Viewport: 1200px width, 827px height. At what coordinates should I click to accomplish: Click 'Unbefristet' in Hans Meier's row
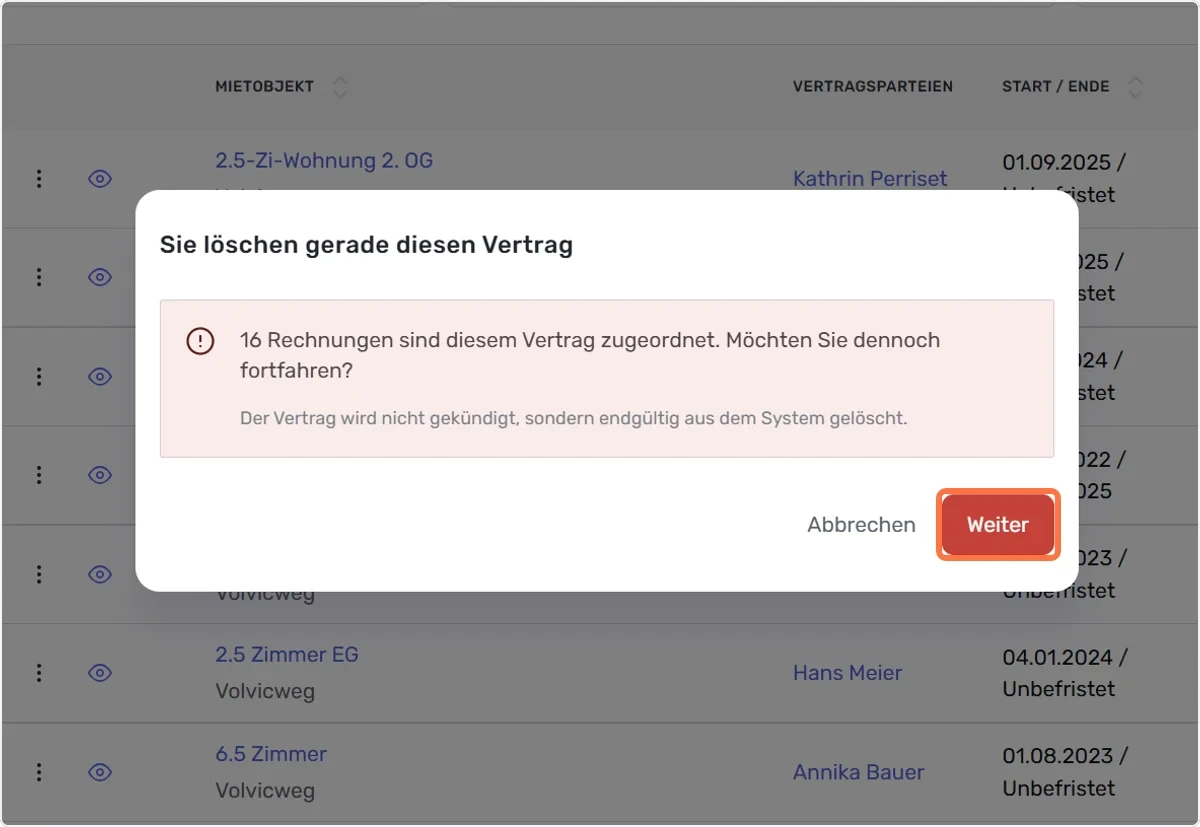click(1058, 689)
